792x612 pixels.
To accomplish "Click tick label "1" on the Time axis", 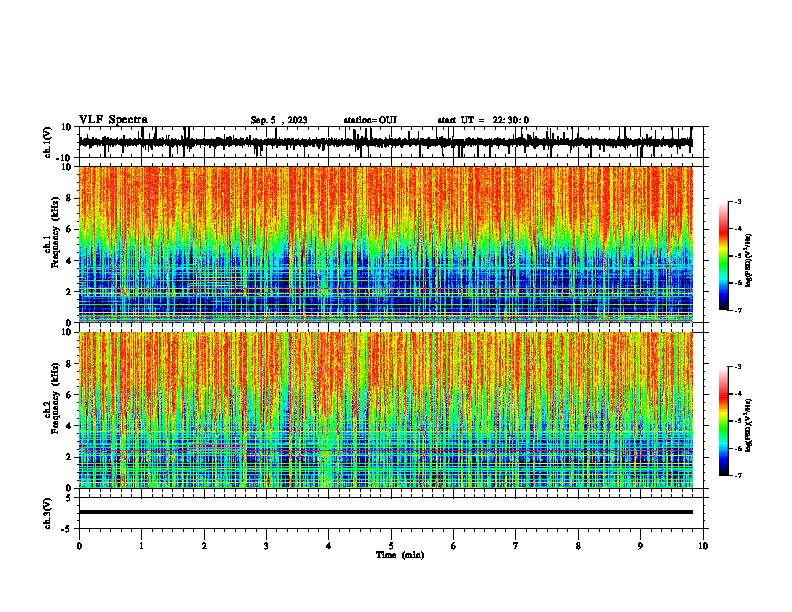I will point(141,546).
